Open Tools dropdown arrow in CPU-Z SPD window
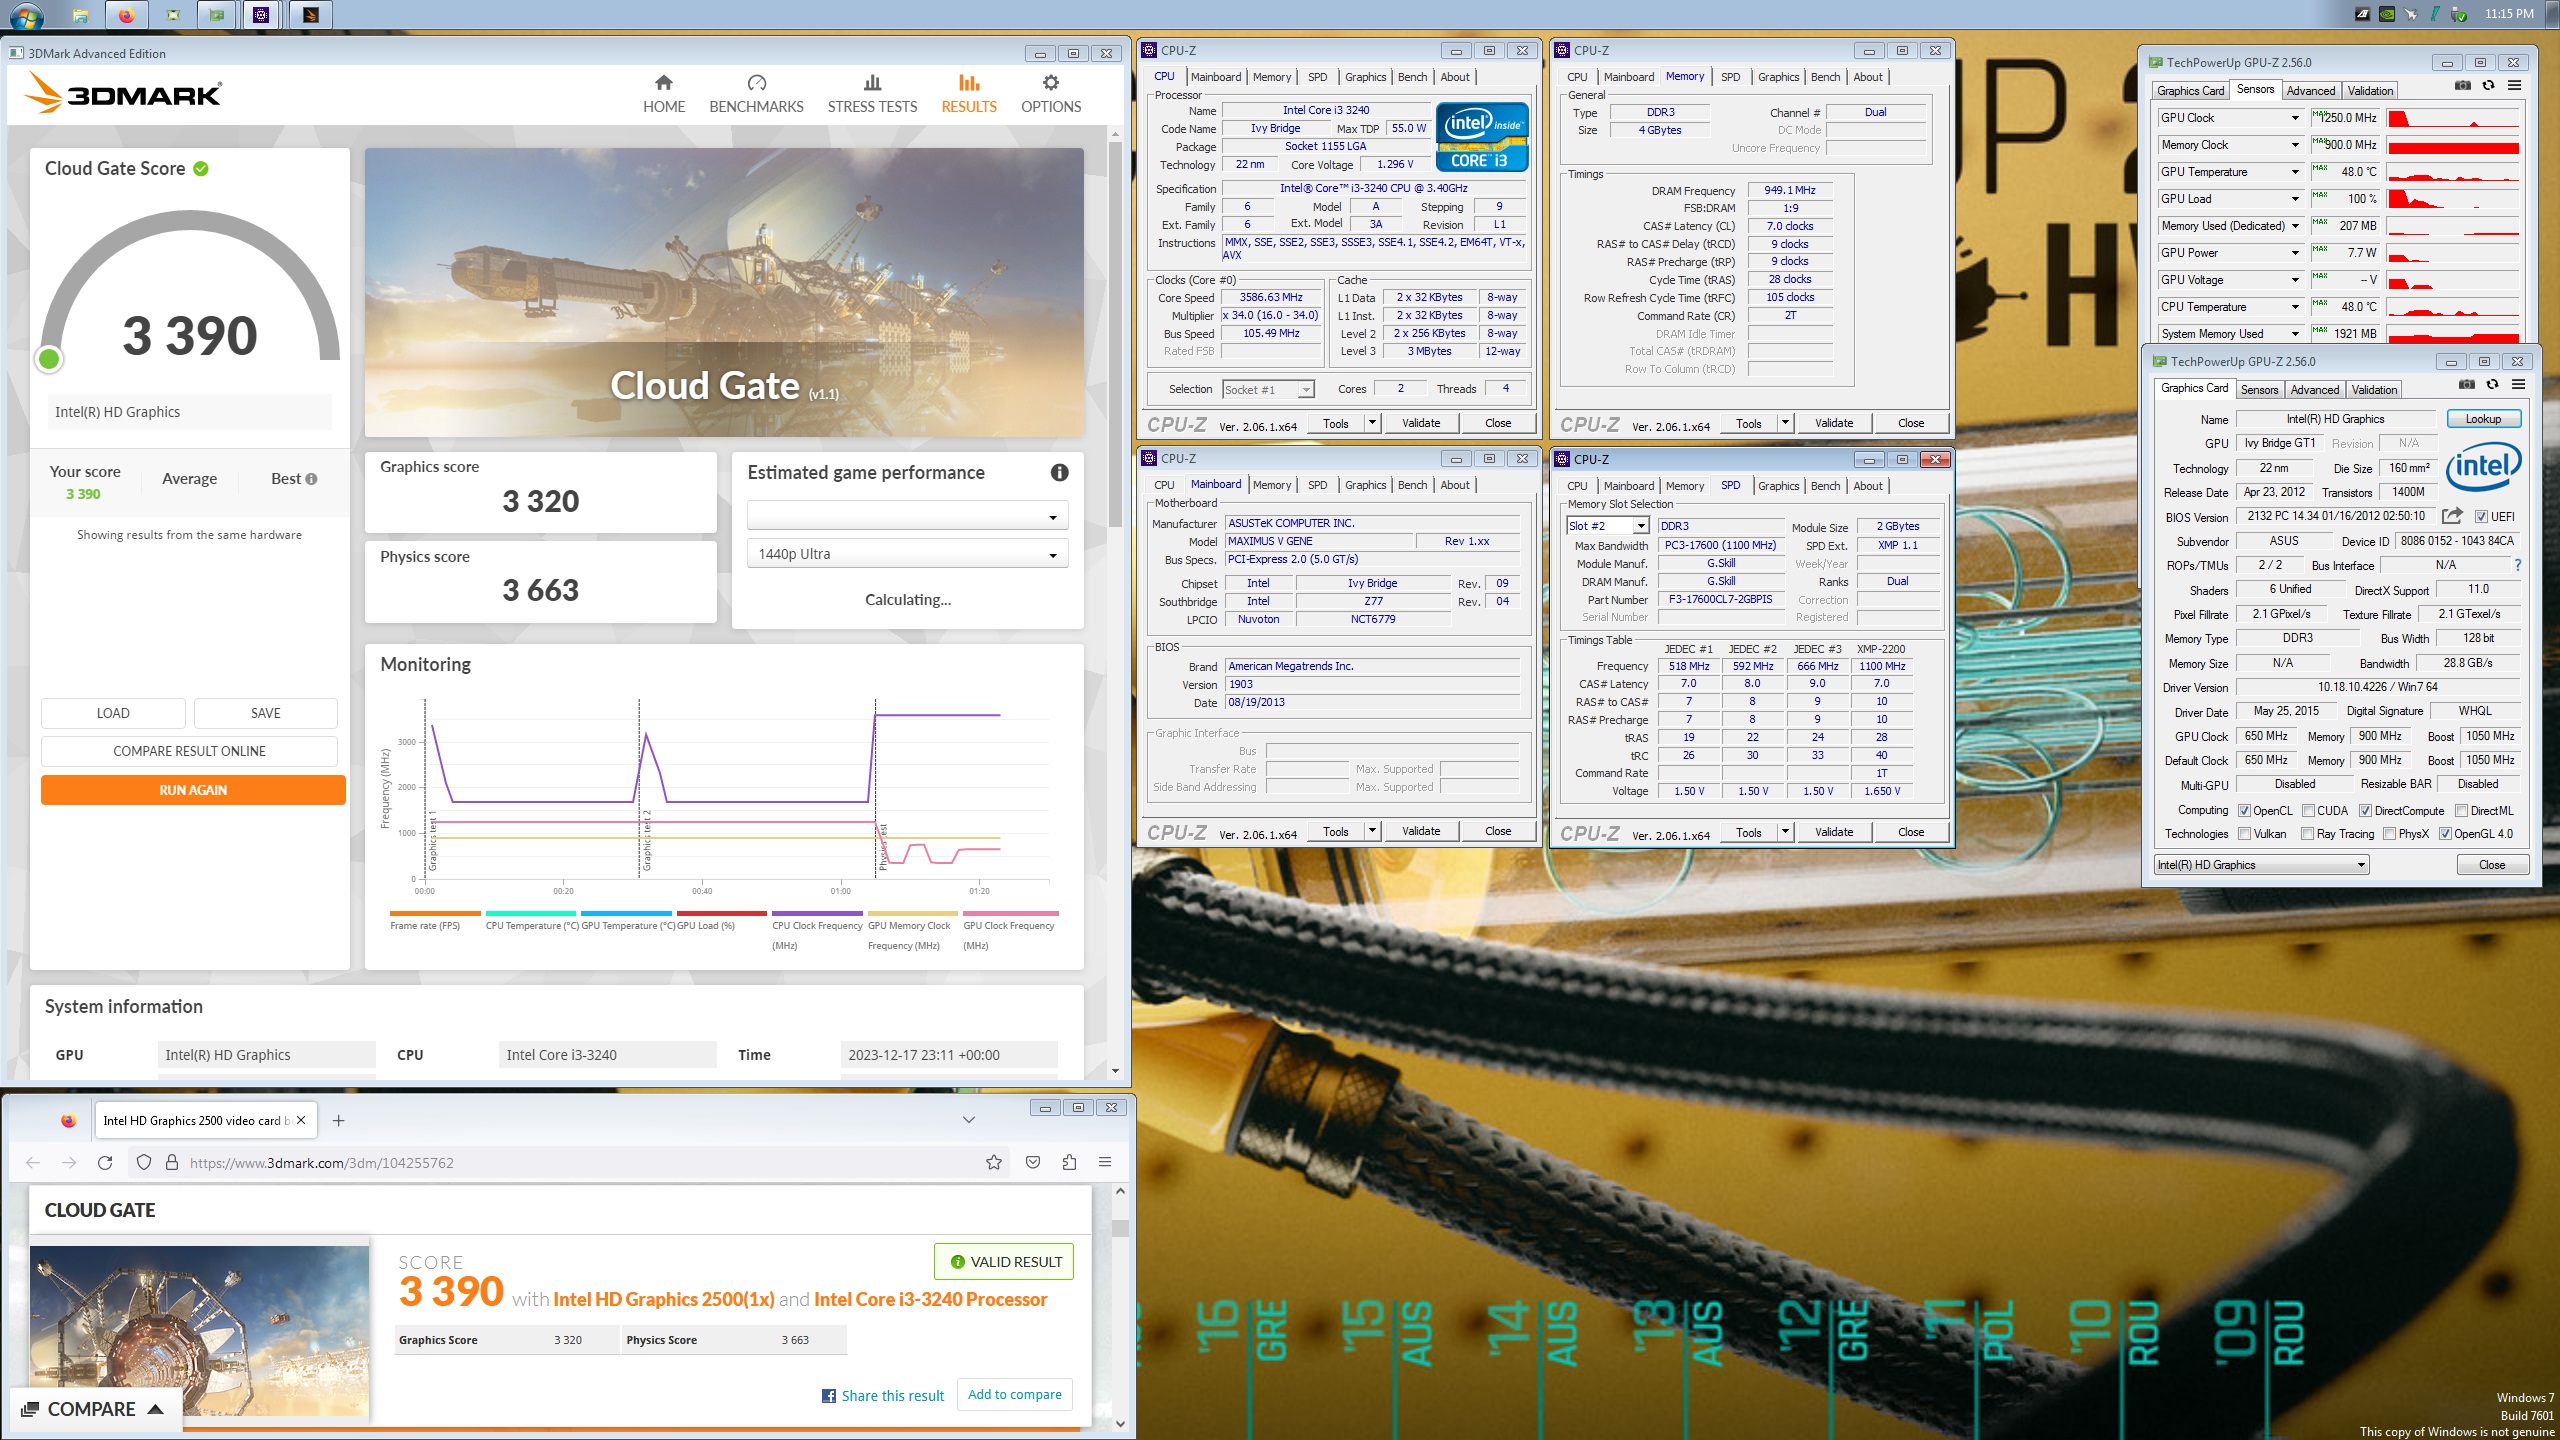 coord(1785,832)
